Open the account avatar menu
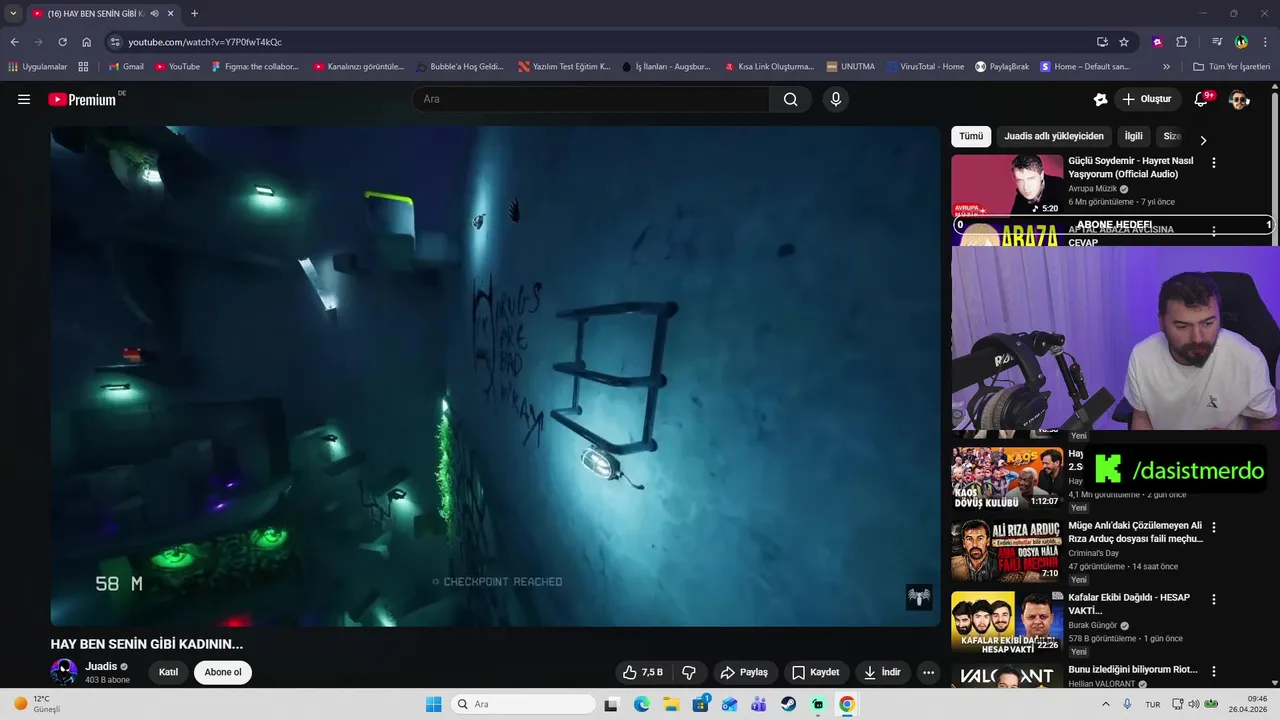 pos(1239,99)
